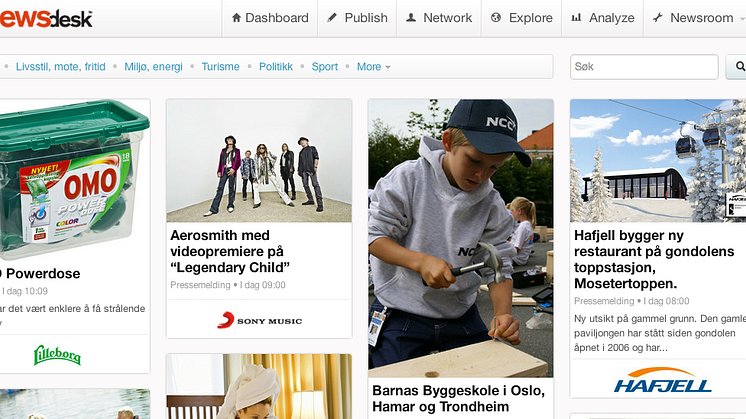Select the Sport category
Image resolution: width=746 pixels, height=419 pixels.
tap(324, 67)
